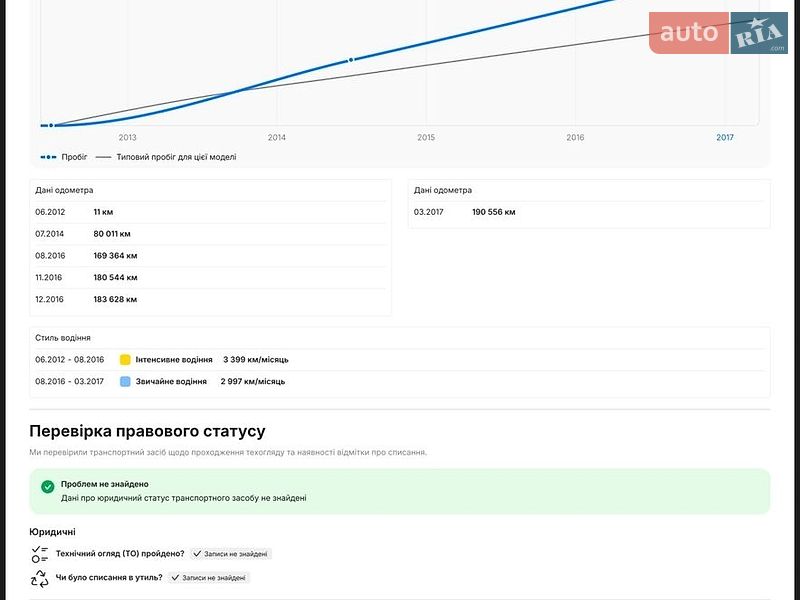Select the yellow Інтенсивне водіння swatch
Screen dimensions: 800x600
click(x=125, y=359)
